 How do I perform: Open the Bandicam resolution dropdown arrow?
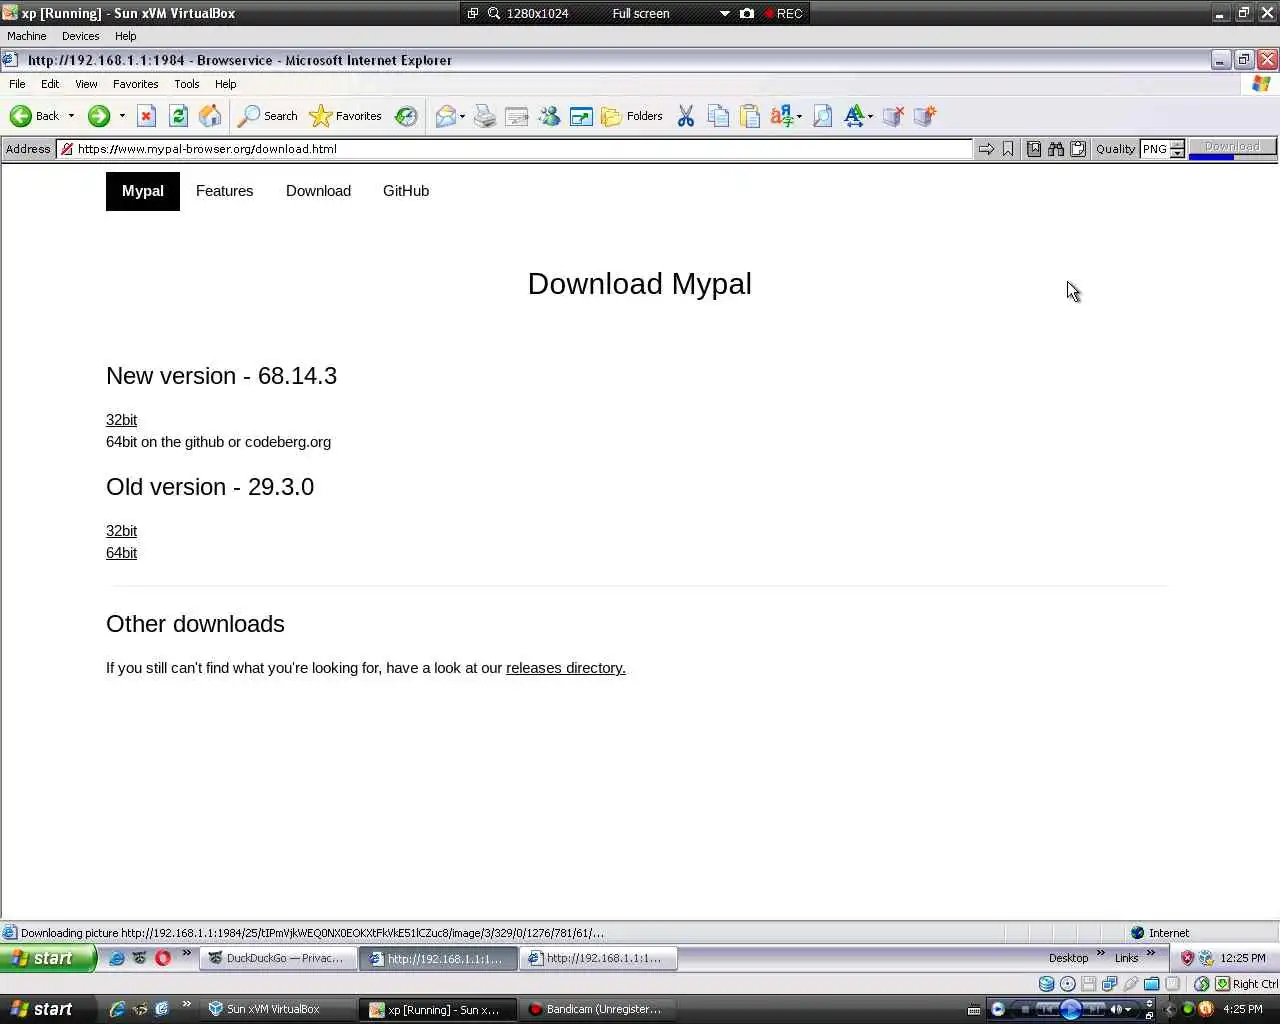725,13
